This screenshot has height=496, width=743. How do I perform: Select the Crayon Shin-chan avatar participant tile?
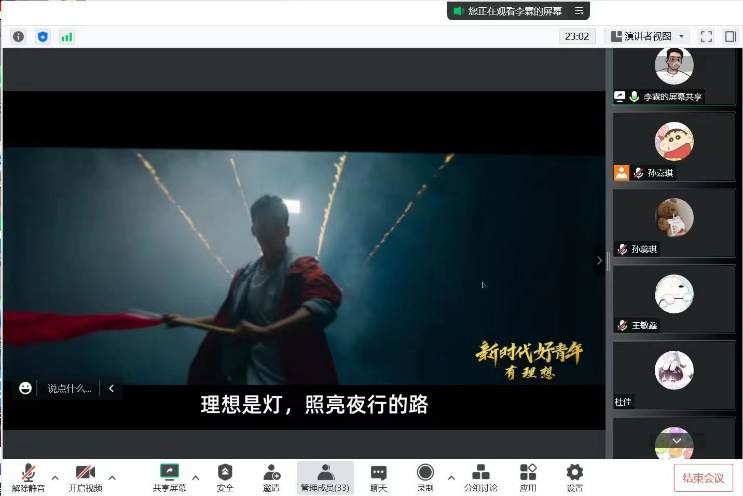click(x=674, y=147)
